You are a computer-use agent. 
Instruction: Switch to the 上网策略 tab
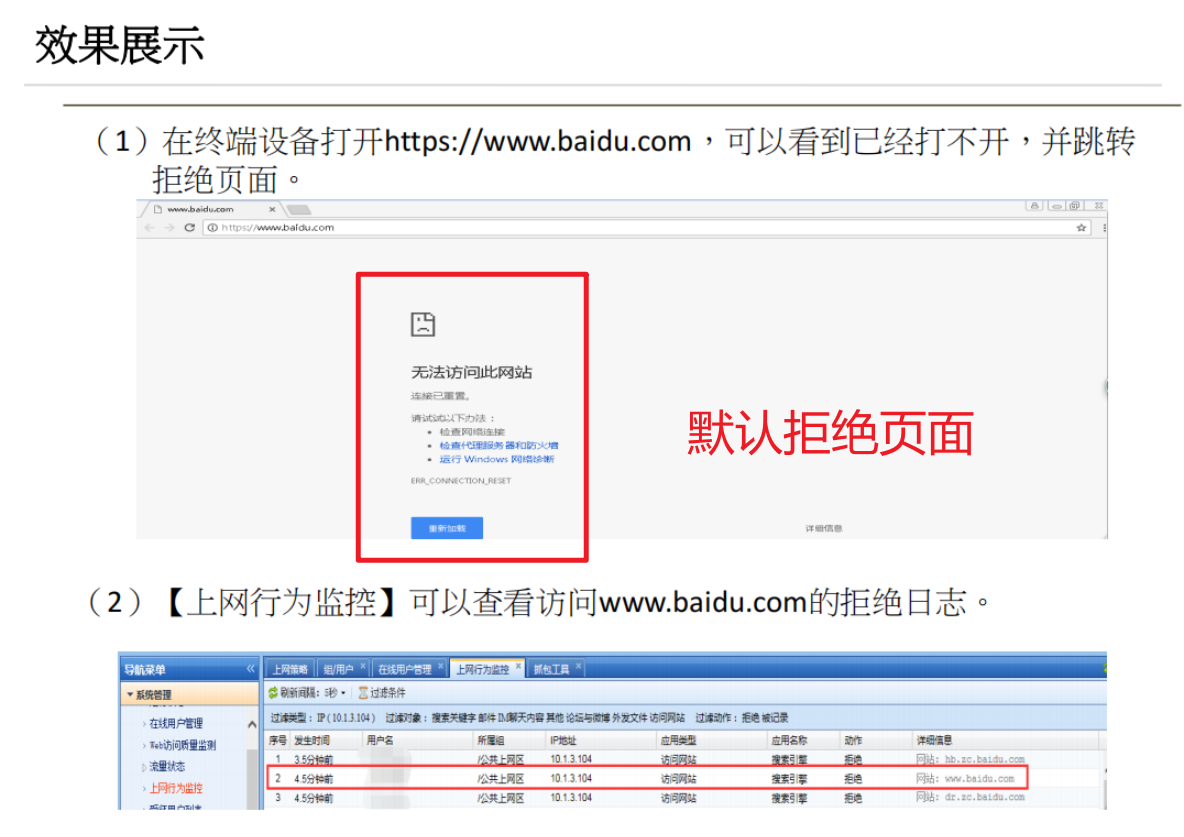click(289, 669)
